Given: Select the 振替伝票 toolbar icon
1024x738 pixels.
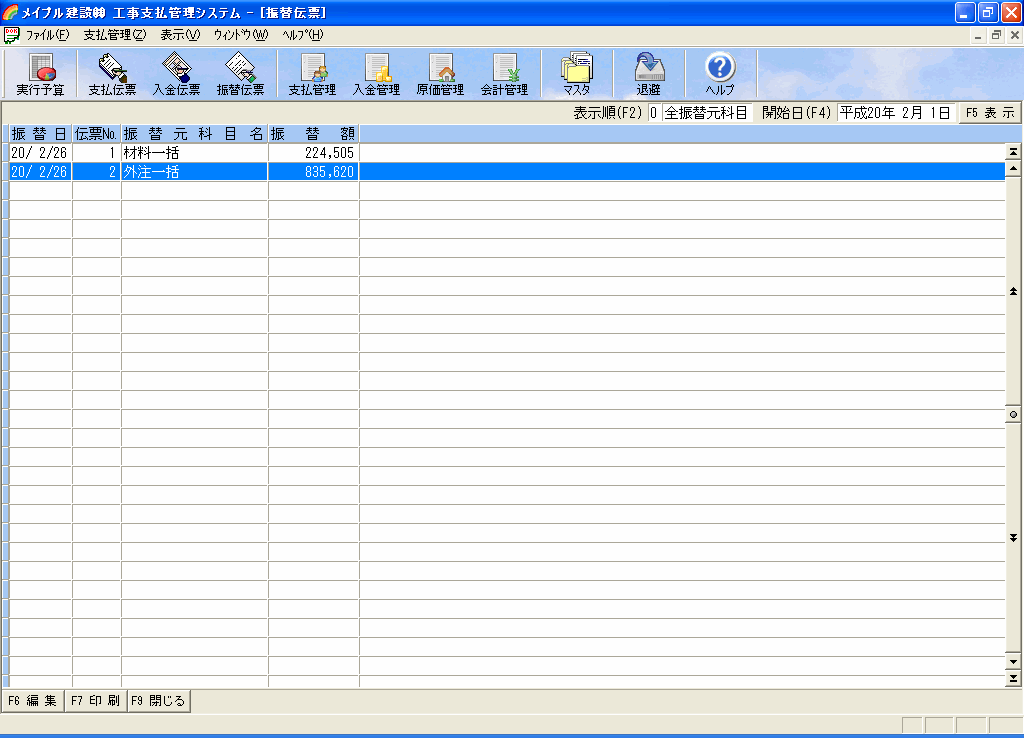Looking at the screenshot, I should pos(240,74).
